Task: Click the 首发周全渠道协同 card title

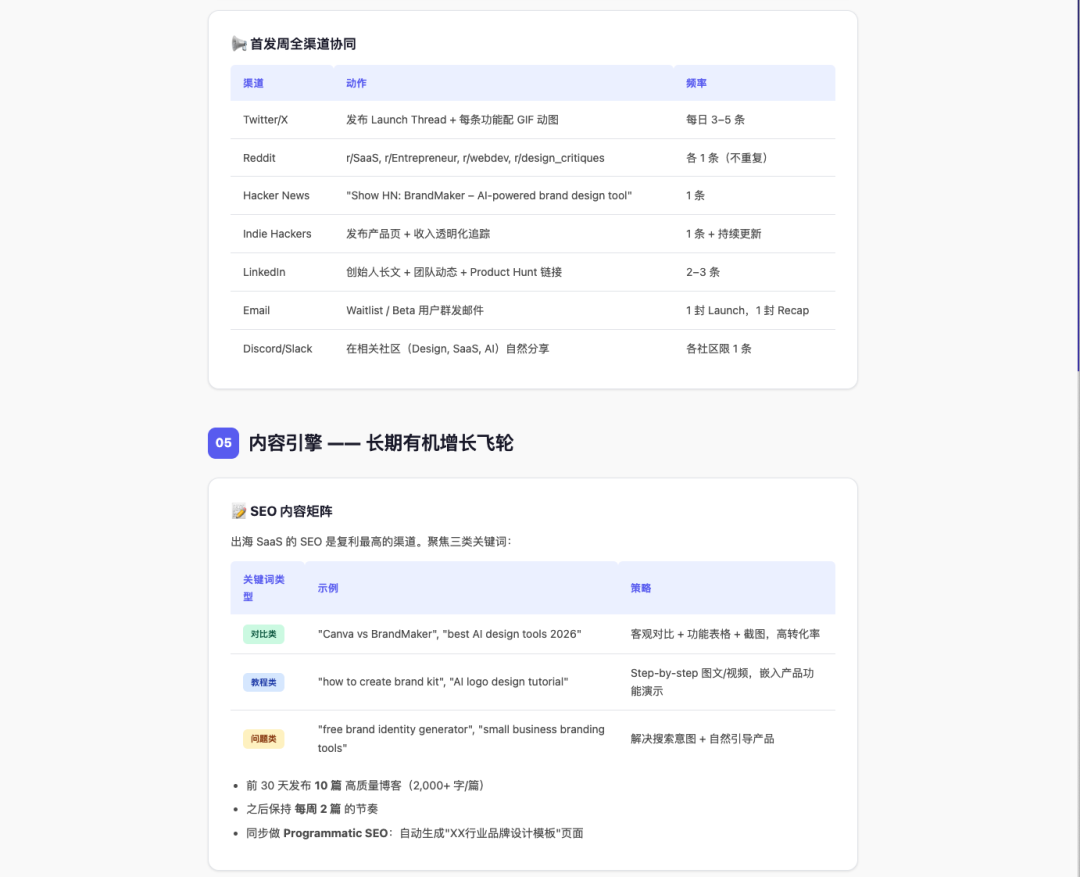Action: click(303, 44)
